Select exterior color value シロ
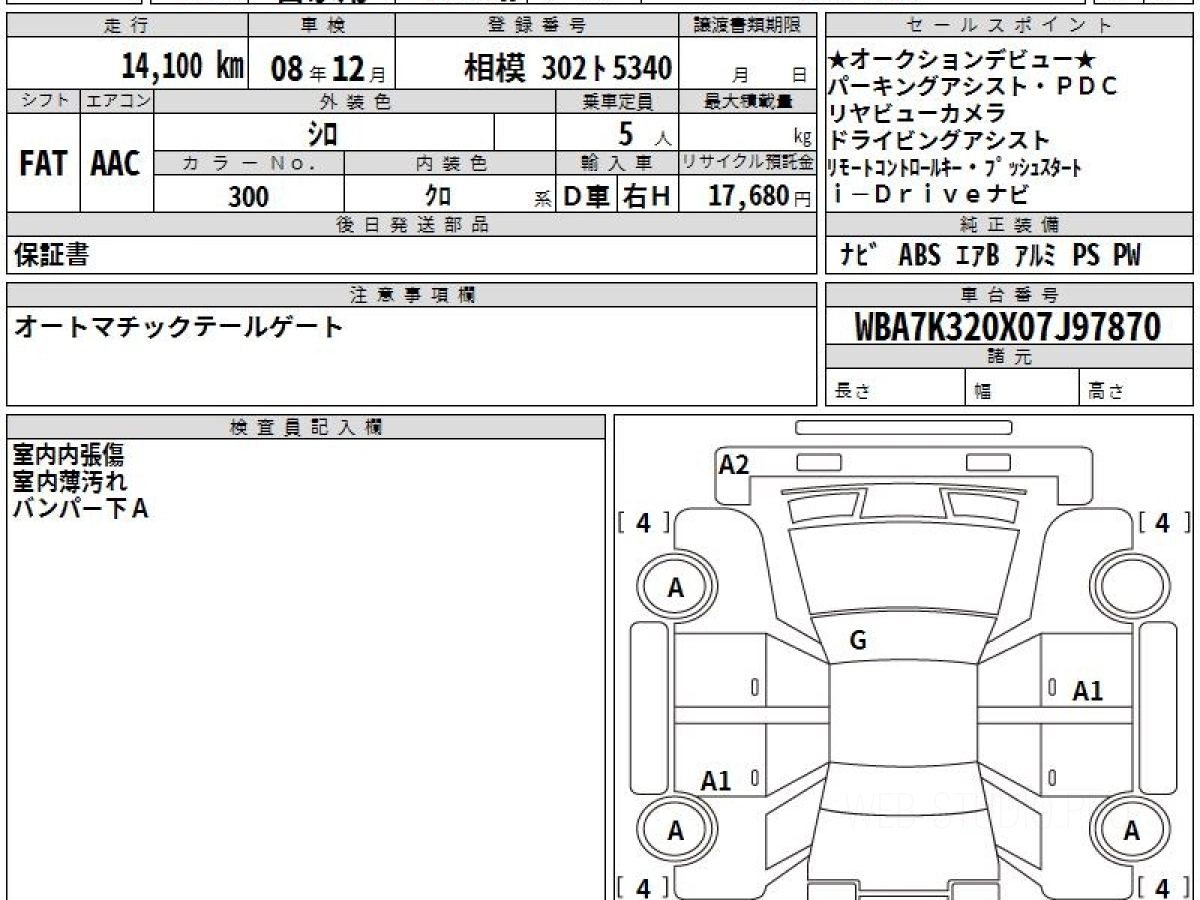 point(322,132)
